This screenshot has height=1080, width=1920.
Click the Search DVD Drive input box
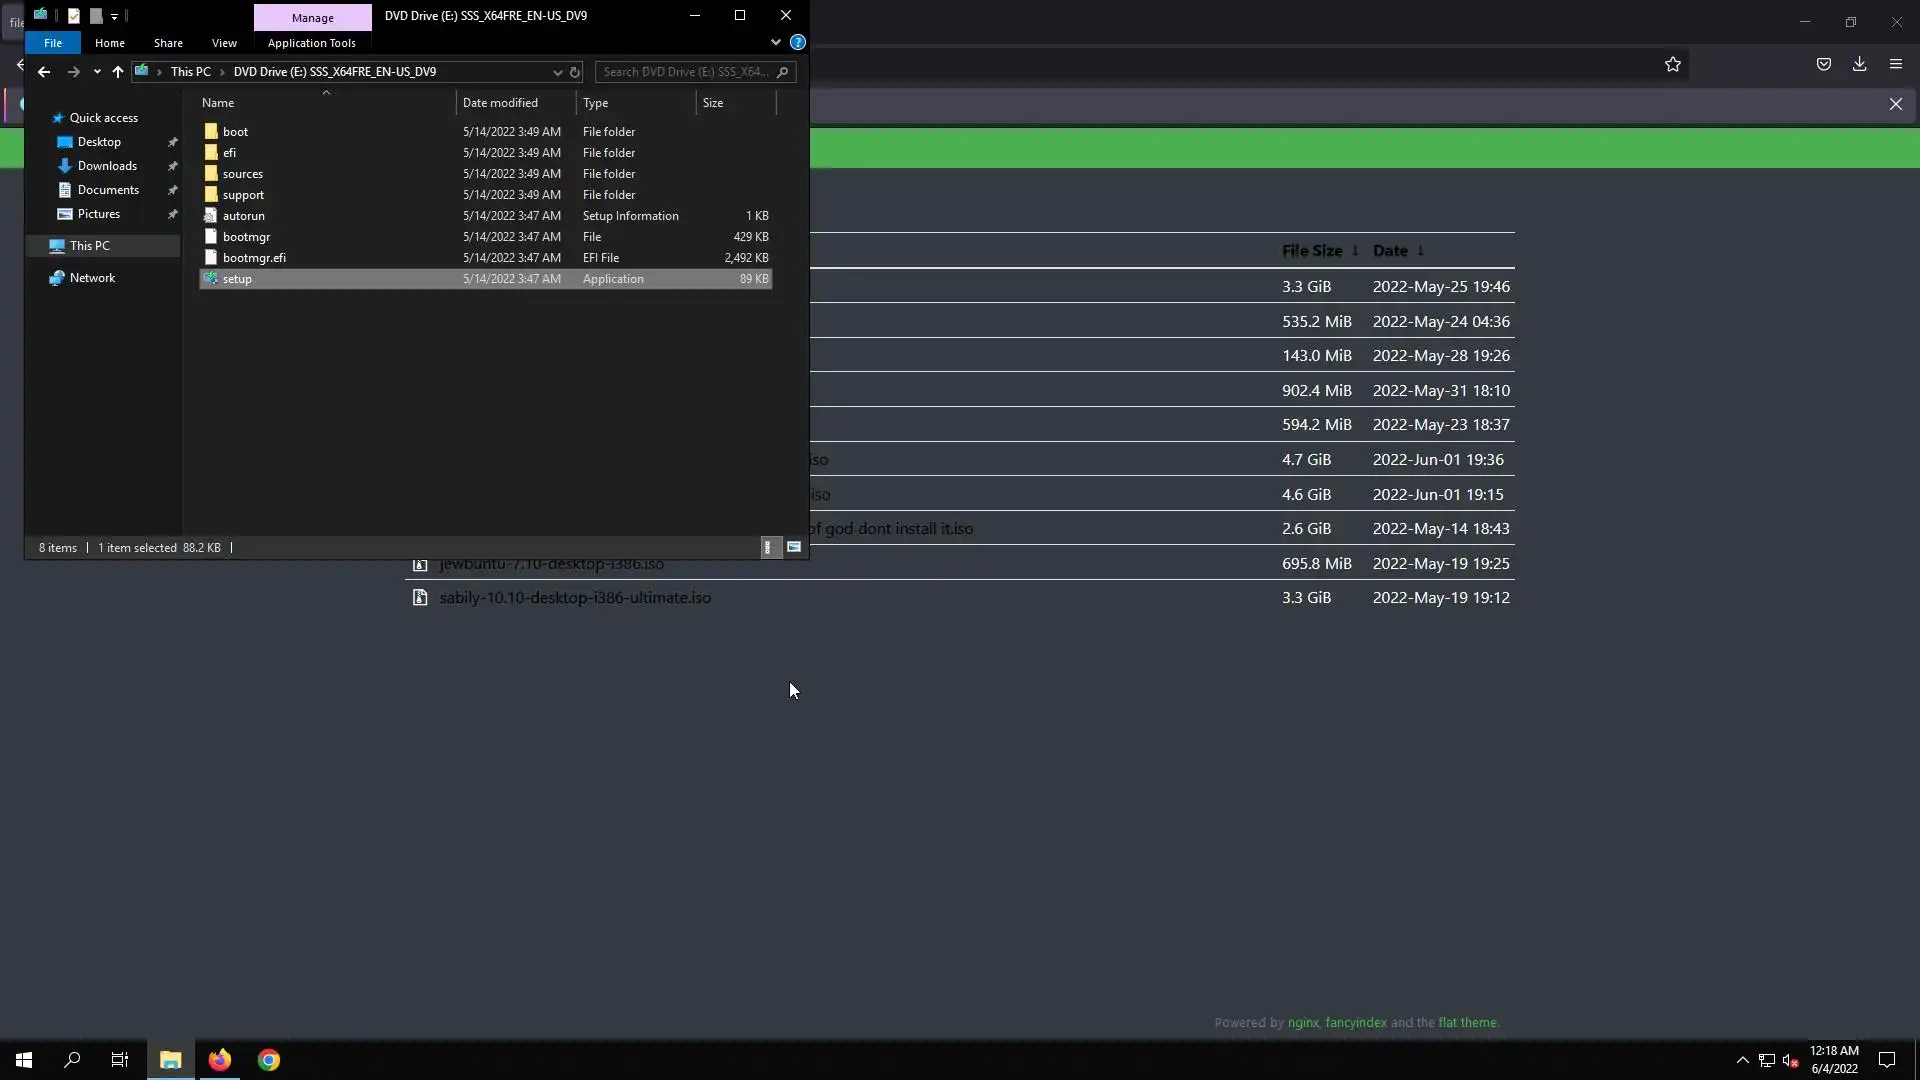click(x=686, y=72)
